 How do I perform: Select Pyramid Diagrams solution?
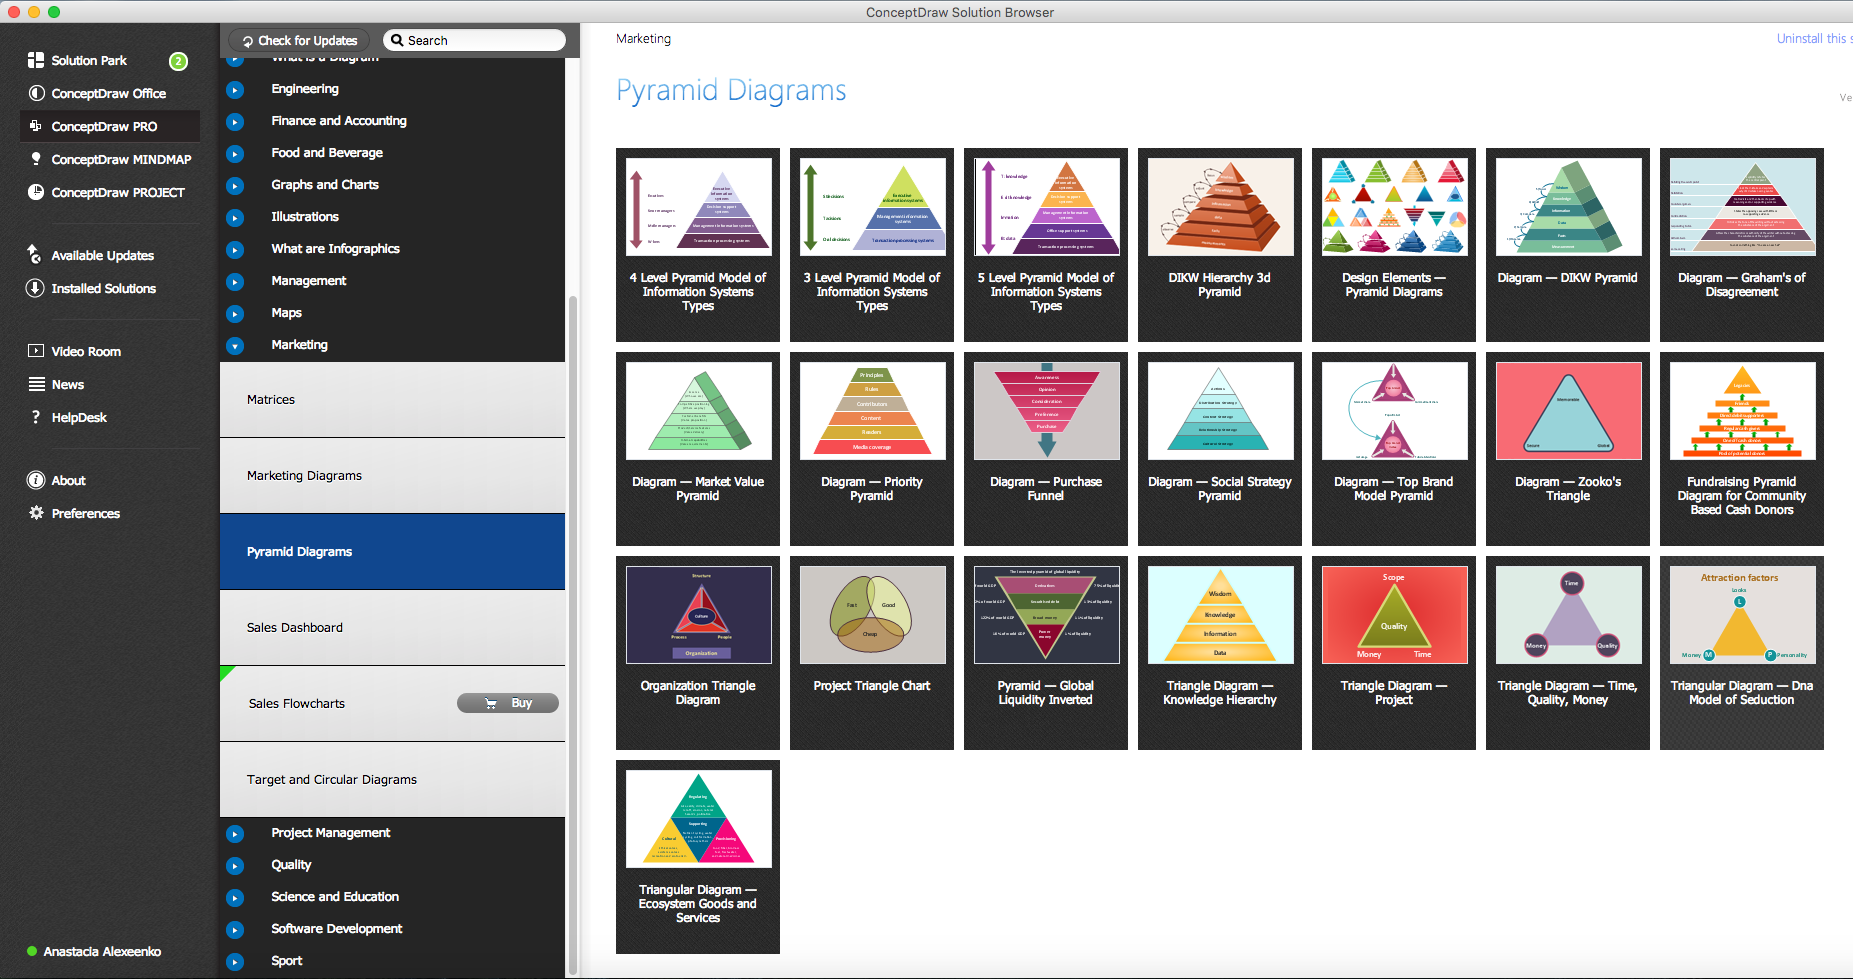[392, 552]
